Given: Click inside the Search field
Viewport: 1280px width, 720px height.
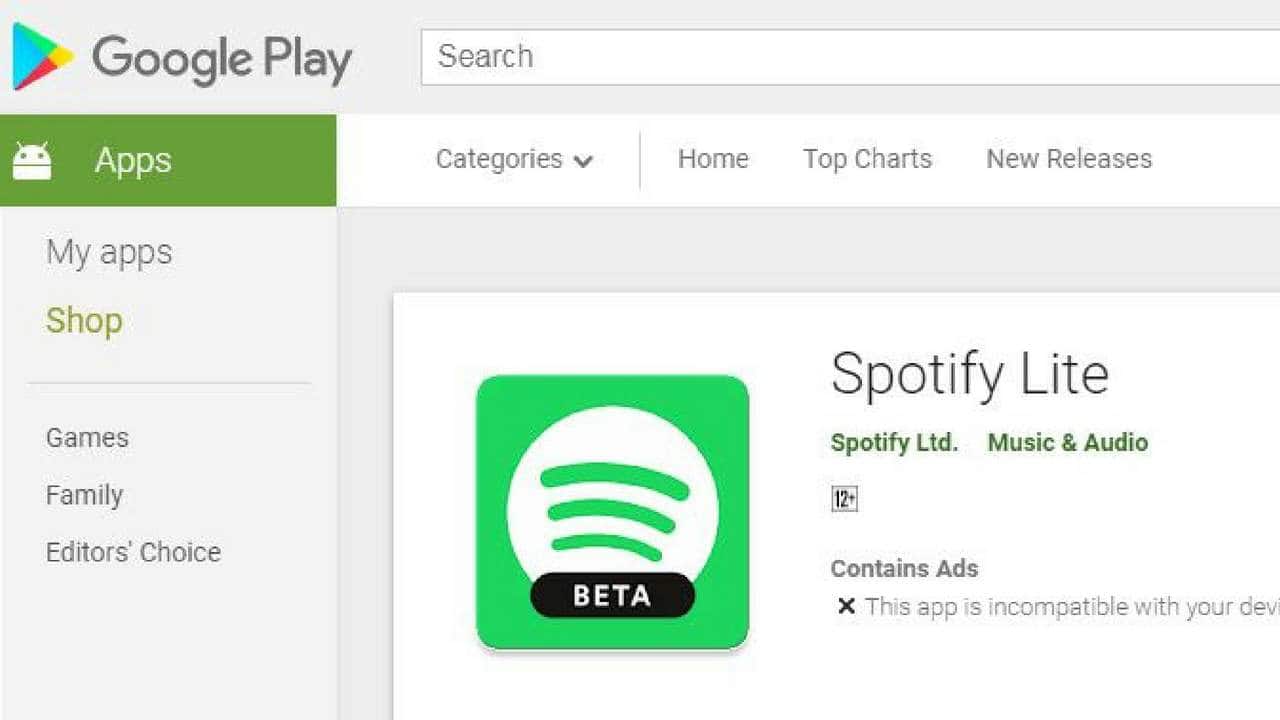Looking at the screenshot, I should [x=700, y=57].
